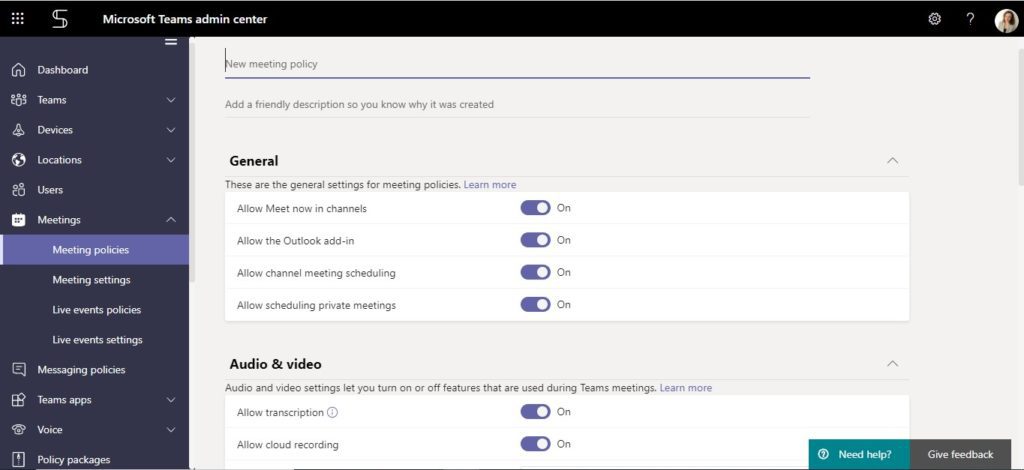Collapse the General section chevron

pos(893,161)
